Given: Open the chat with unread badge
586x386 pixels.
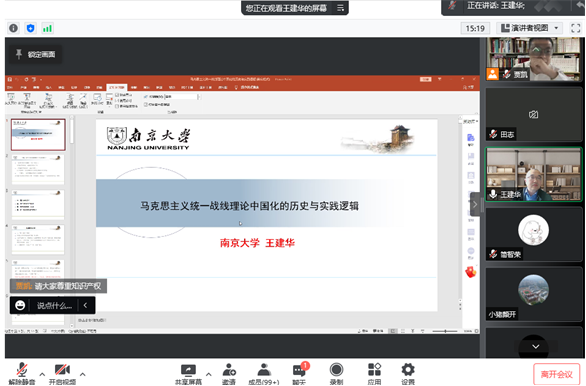Looking at the screenshot, I should click(x=299, y=373).
